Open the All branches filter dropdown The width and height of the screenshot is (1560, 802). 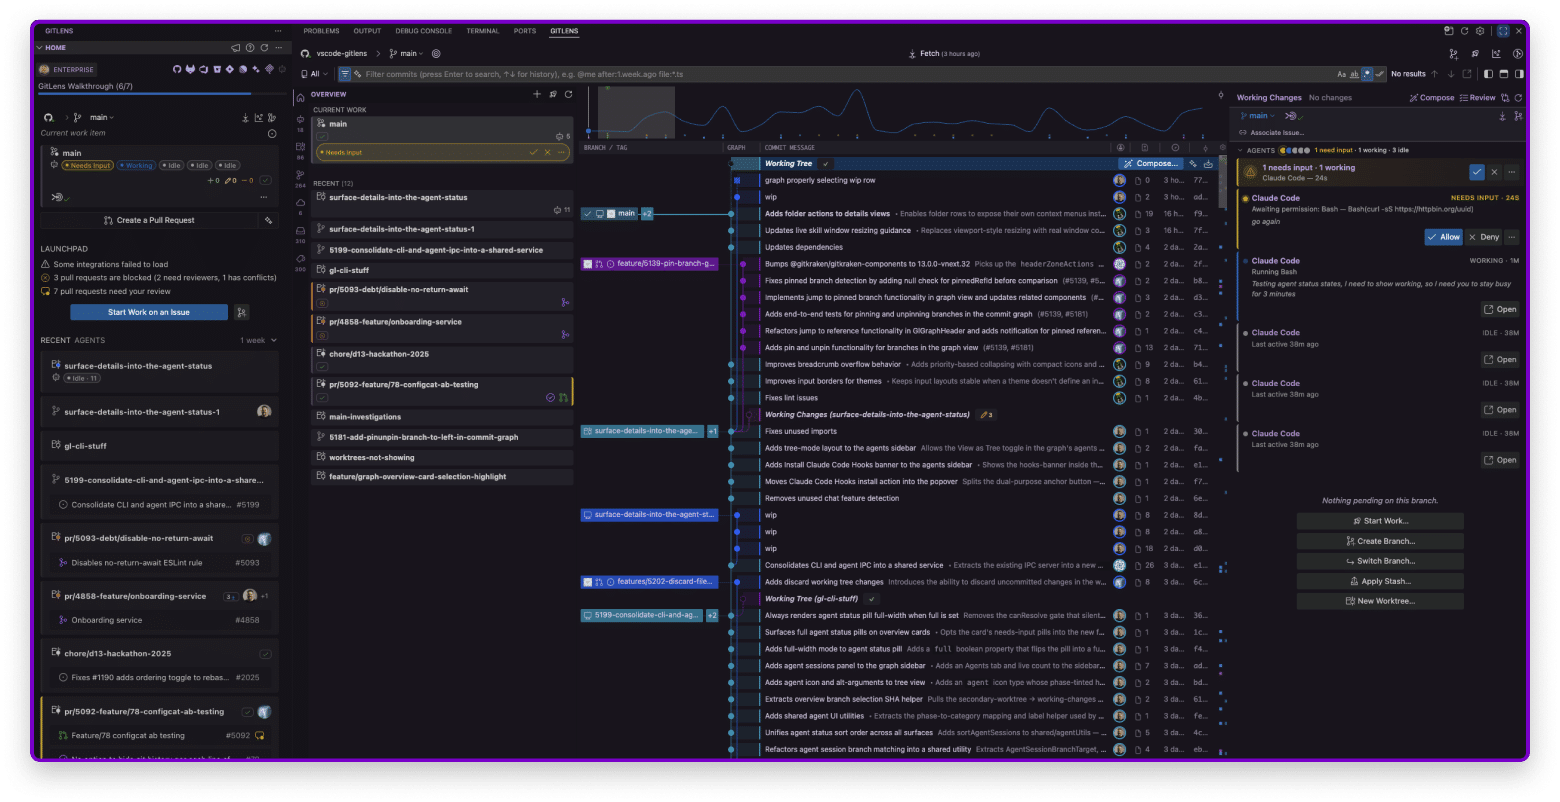[x=315, y=74]
